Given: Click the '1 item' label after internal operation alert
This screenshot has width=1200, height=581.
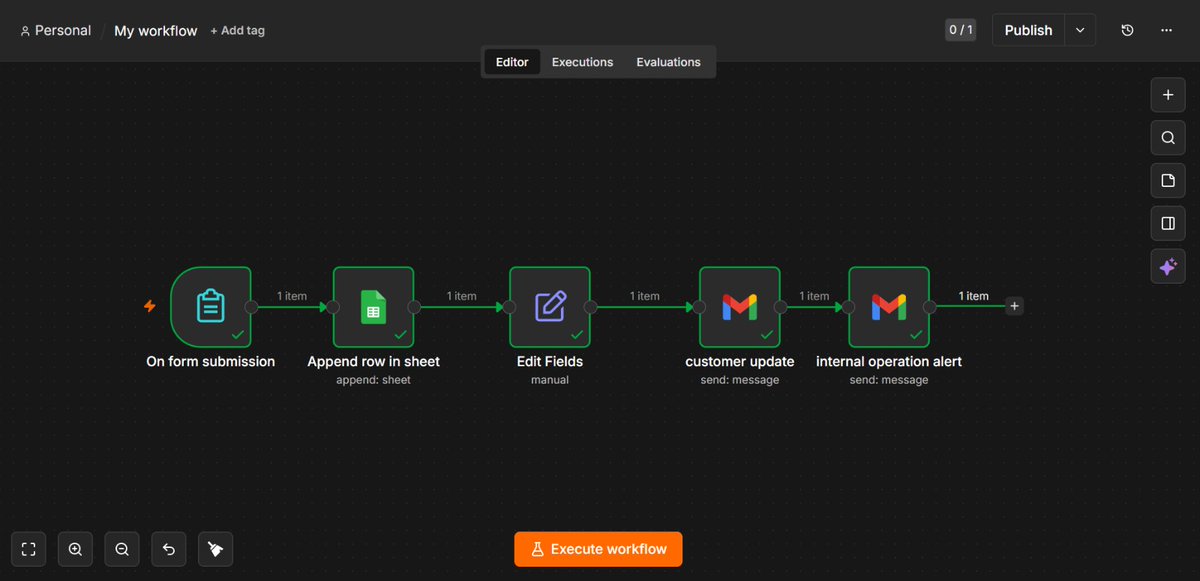Looking at the screenshot, I should (x=973, y=296).
